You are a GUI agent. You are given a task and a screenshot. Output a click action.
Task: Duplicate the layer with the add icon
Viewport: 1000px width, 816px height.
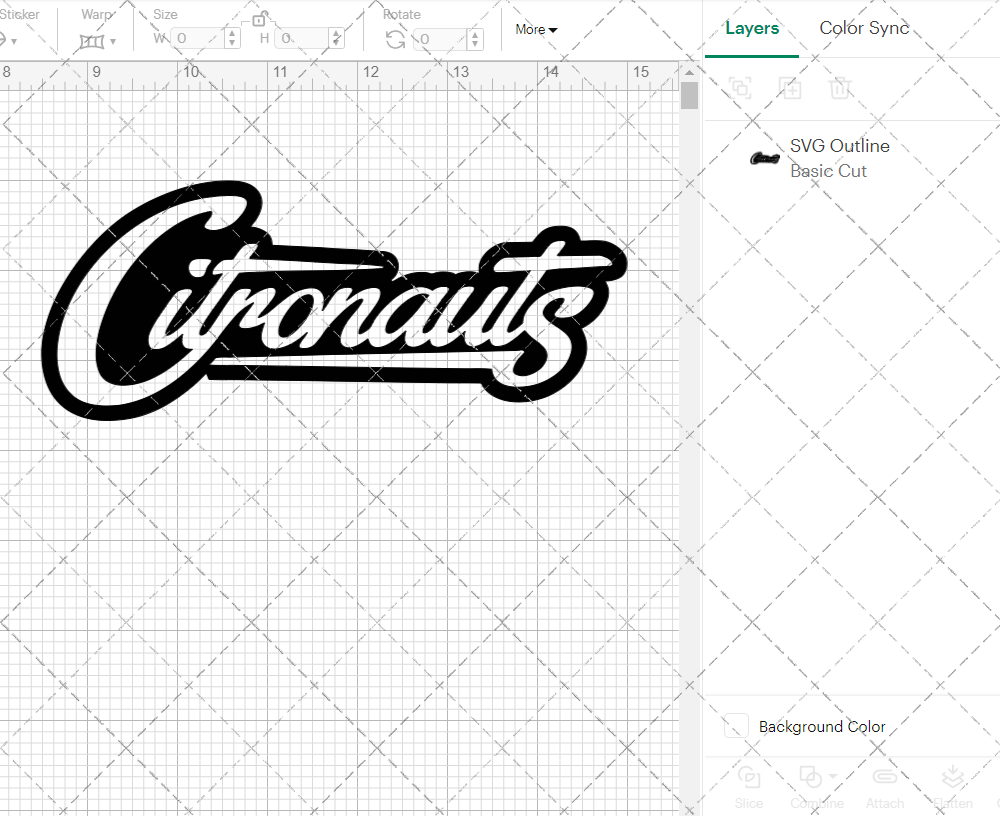pos(791,88)
